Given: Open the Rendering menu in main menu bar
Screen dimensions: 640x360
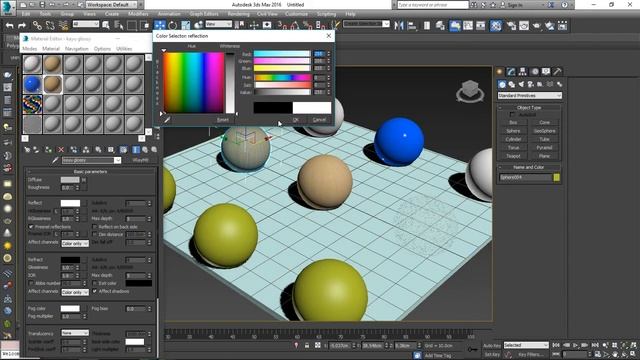Looking at the screenshot, I should click(238, 14).
